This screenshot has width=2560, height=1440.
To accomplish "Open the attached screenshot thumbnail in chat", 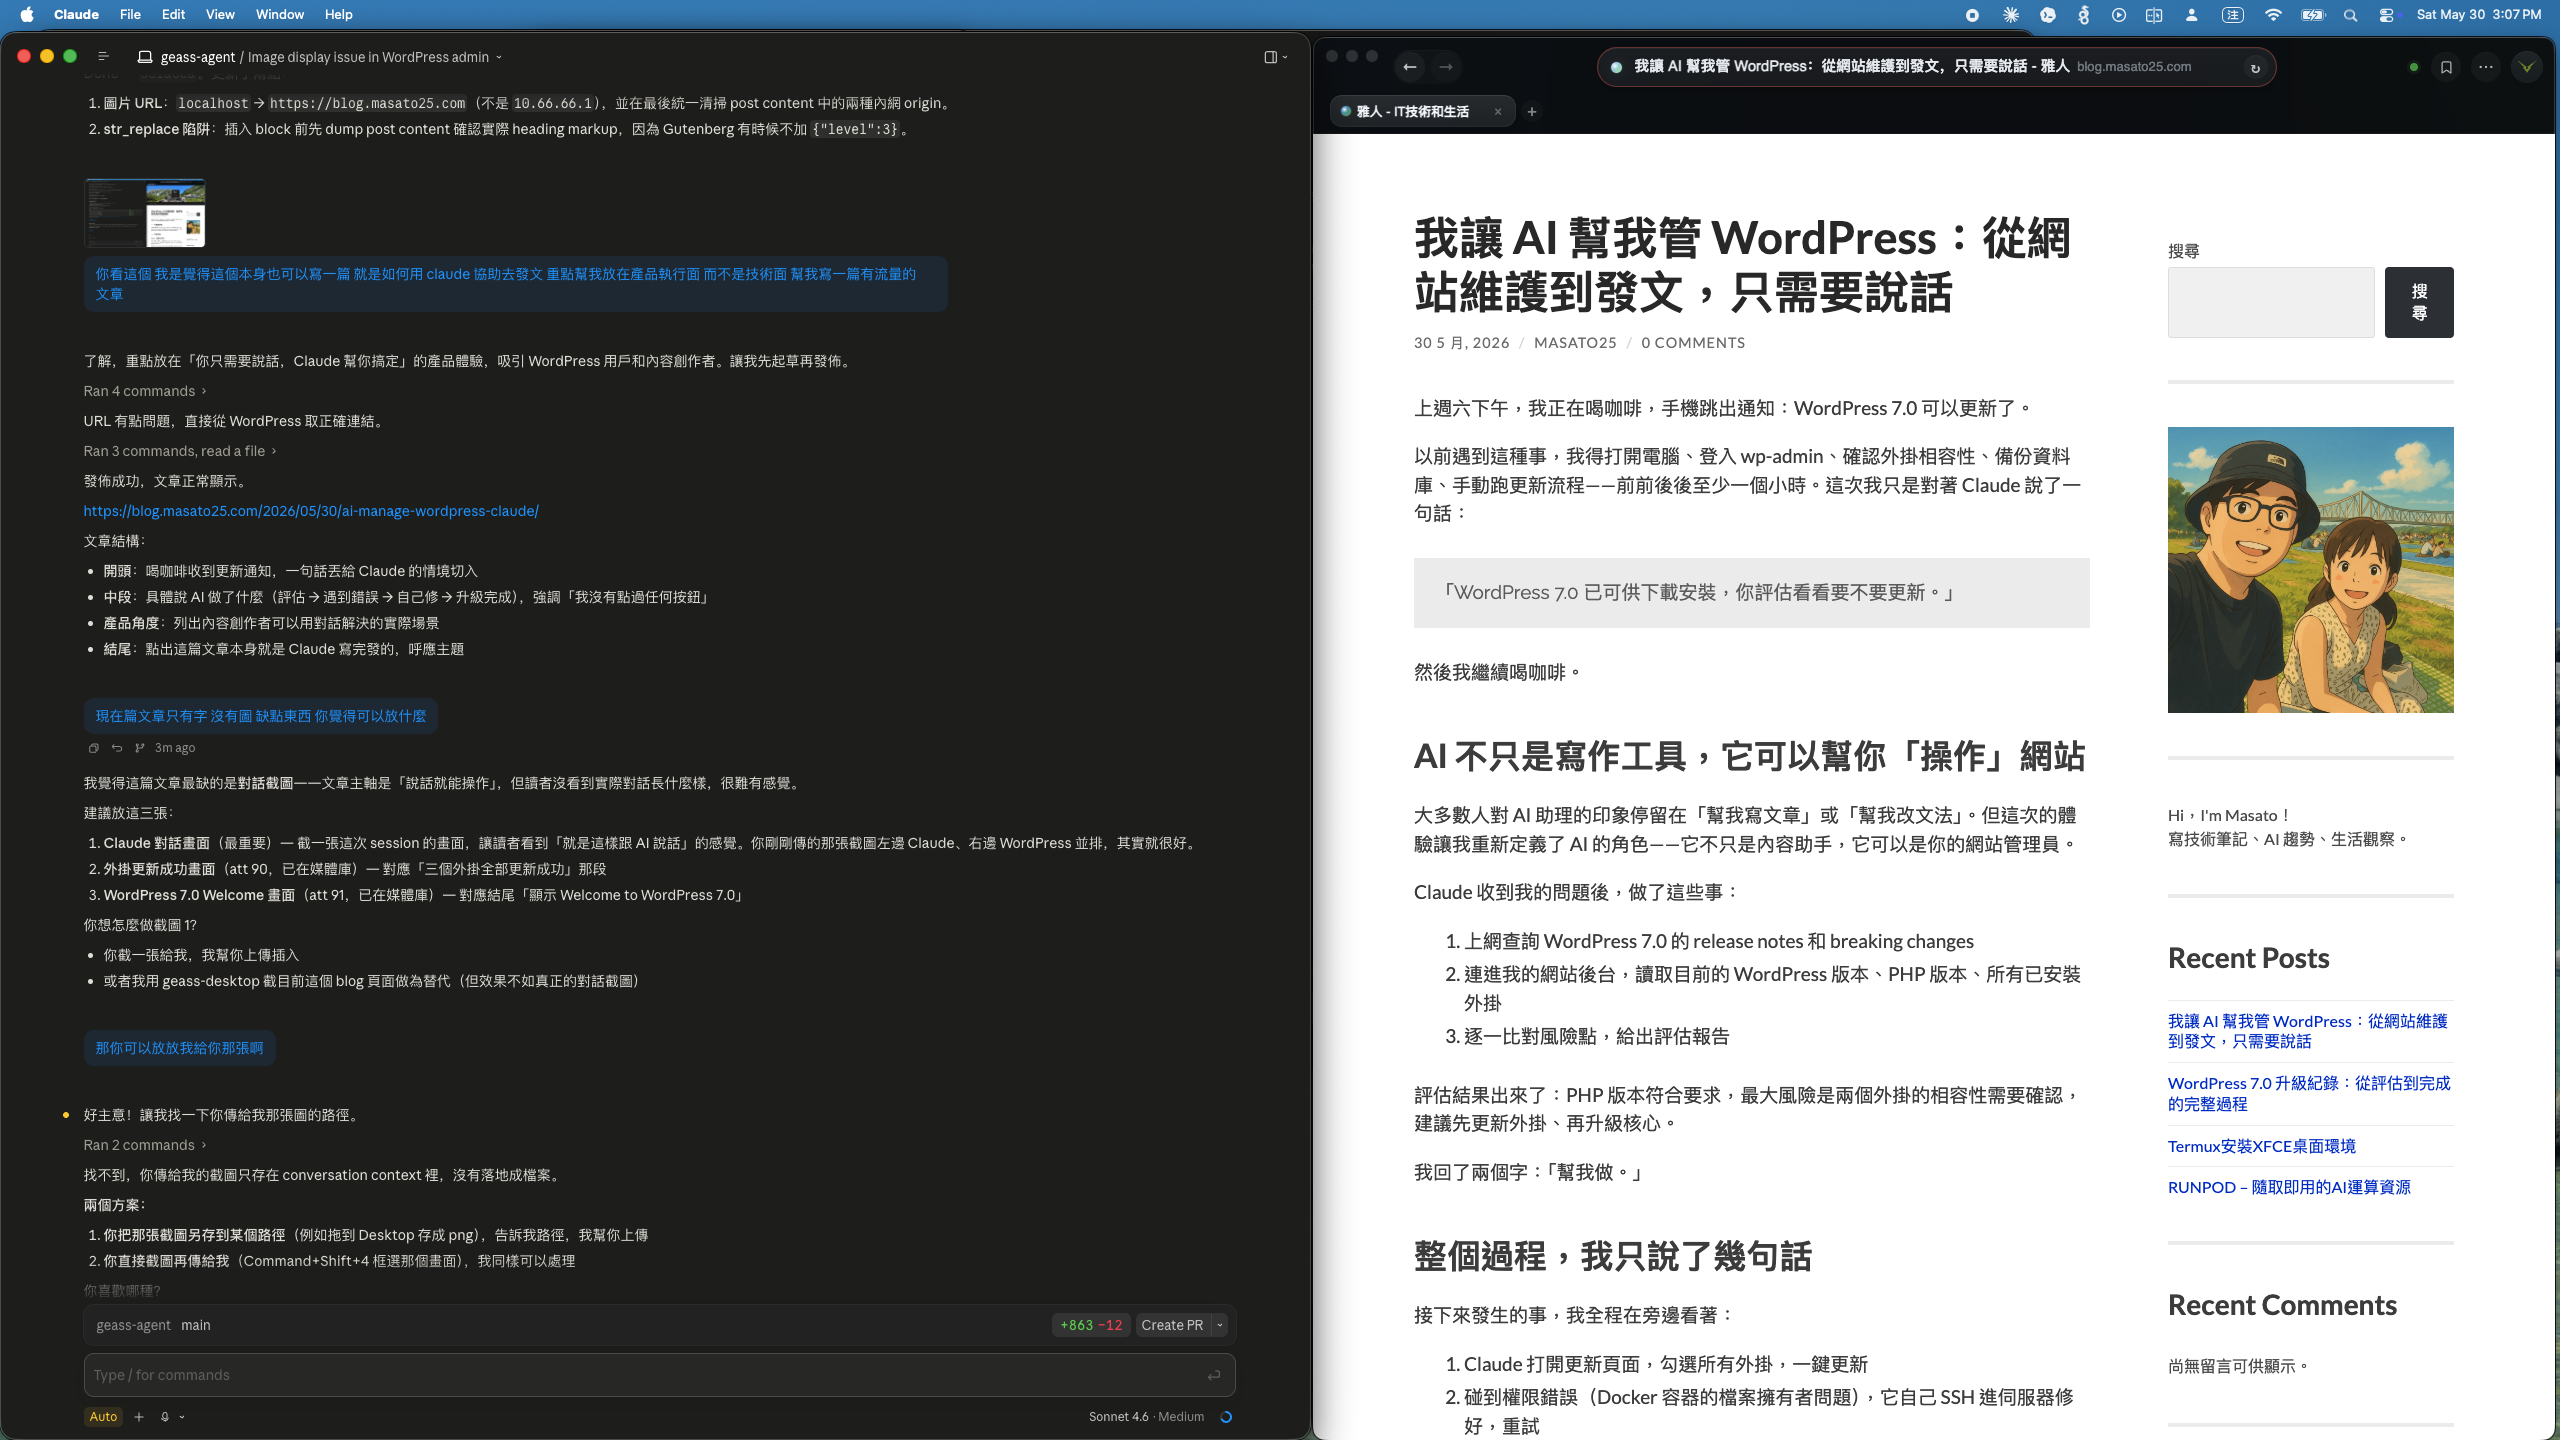I will pos(145,213).
